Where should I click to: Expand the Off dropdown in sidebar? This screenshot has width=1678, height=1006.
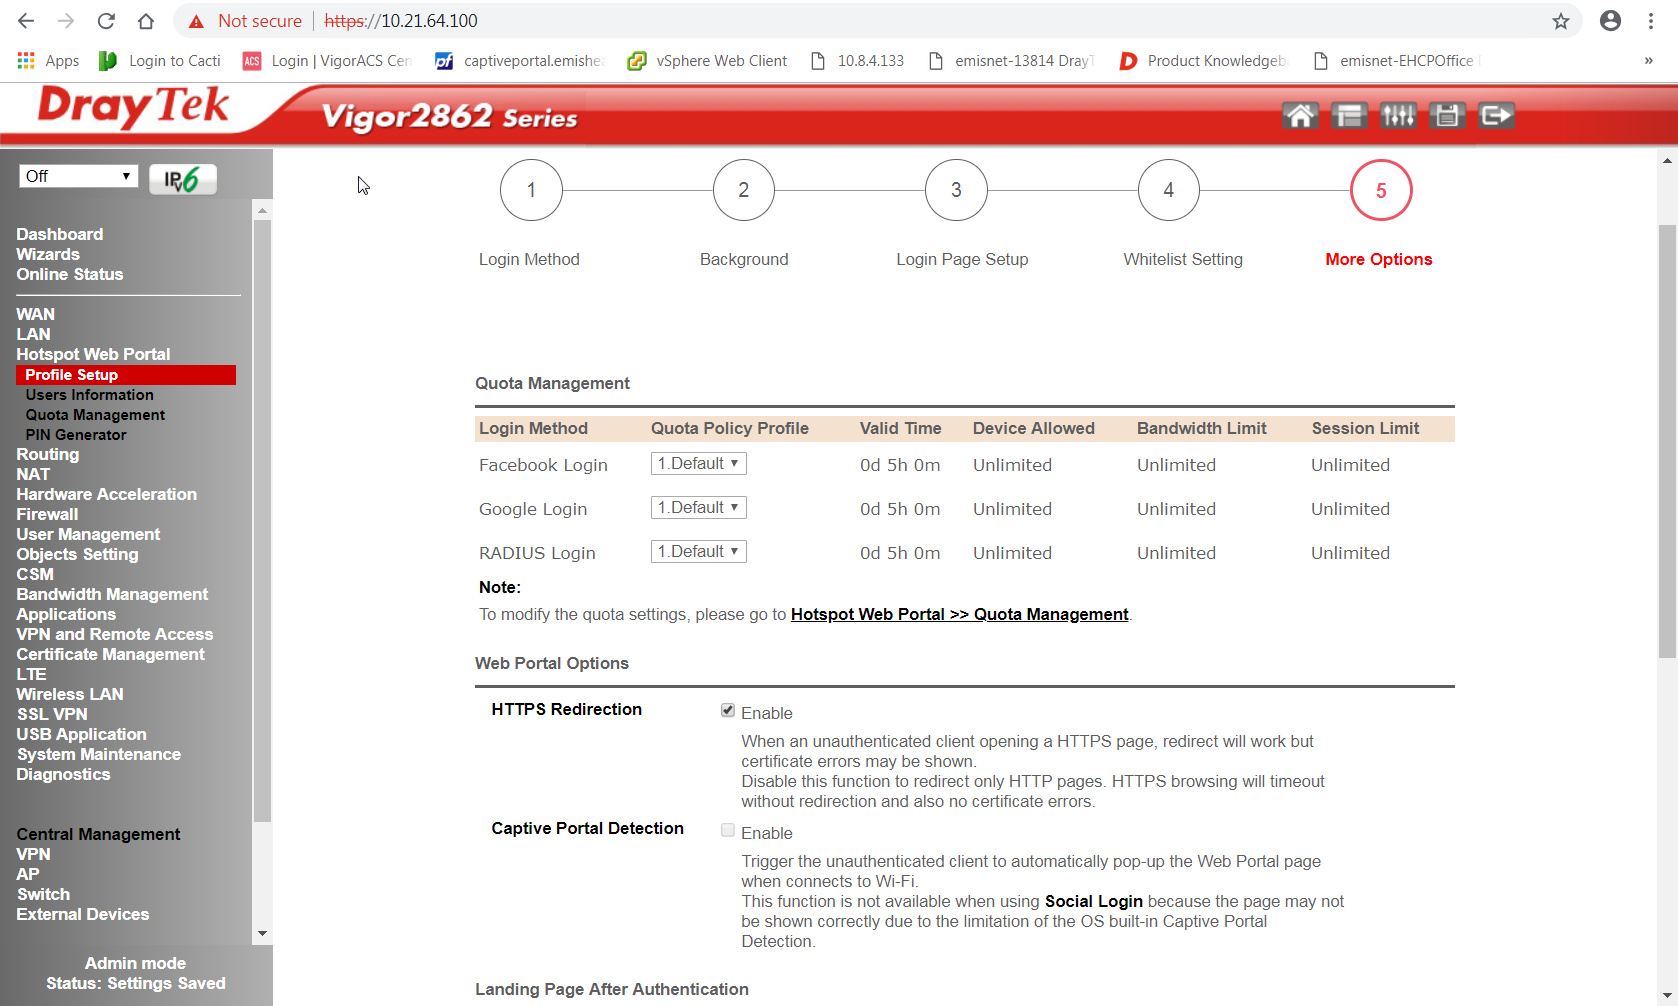pos(78,176)
